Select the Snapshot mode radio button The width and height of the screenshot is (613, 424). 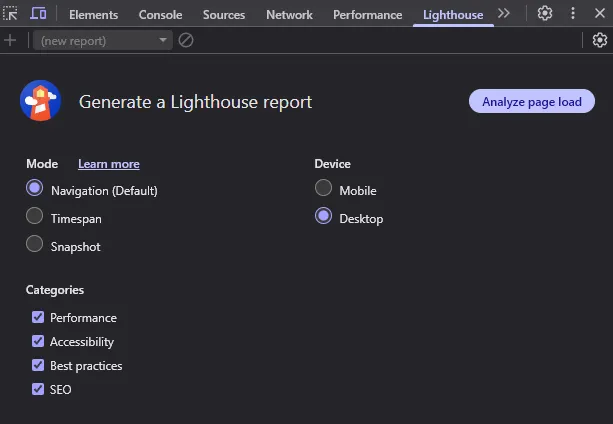click(35, 245)
